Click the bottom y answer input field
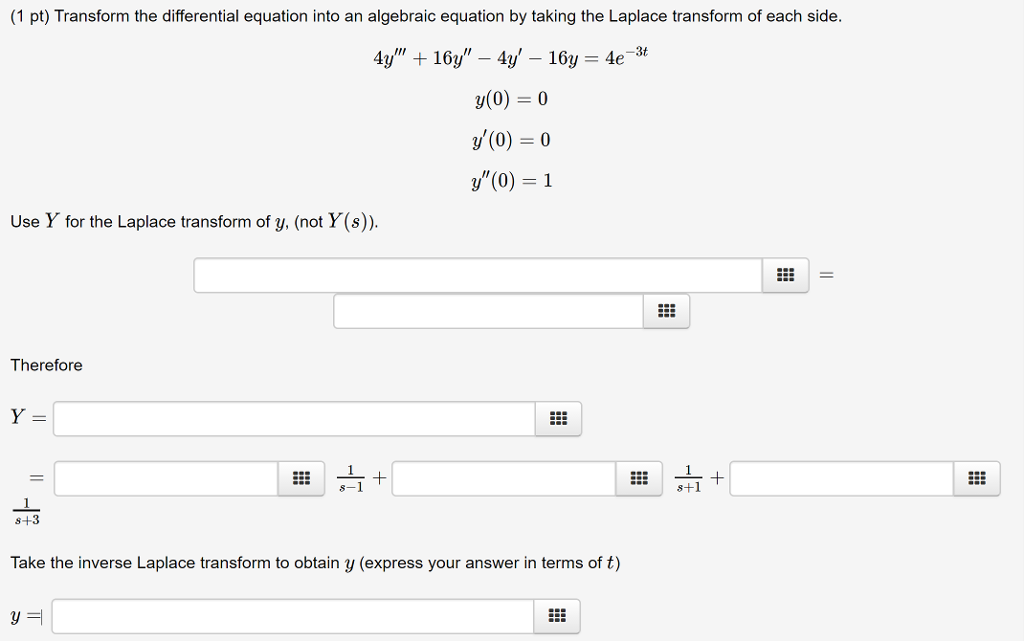The width and height of the screenshot is (1024, 641). coord(293,616)
